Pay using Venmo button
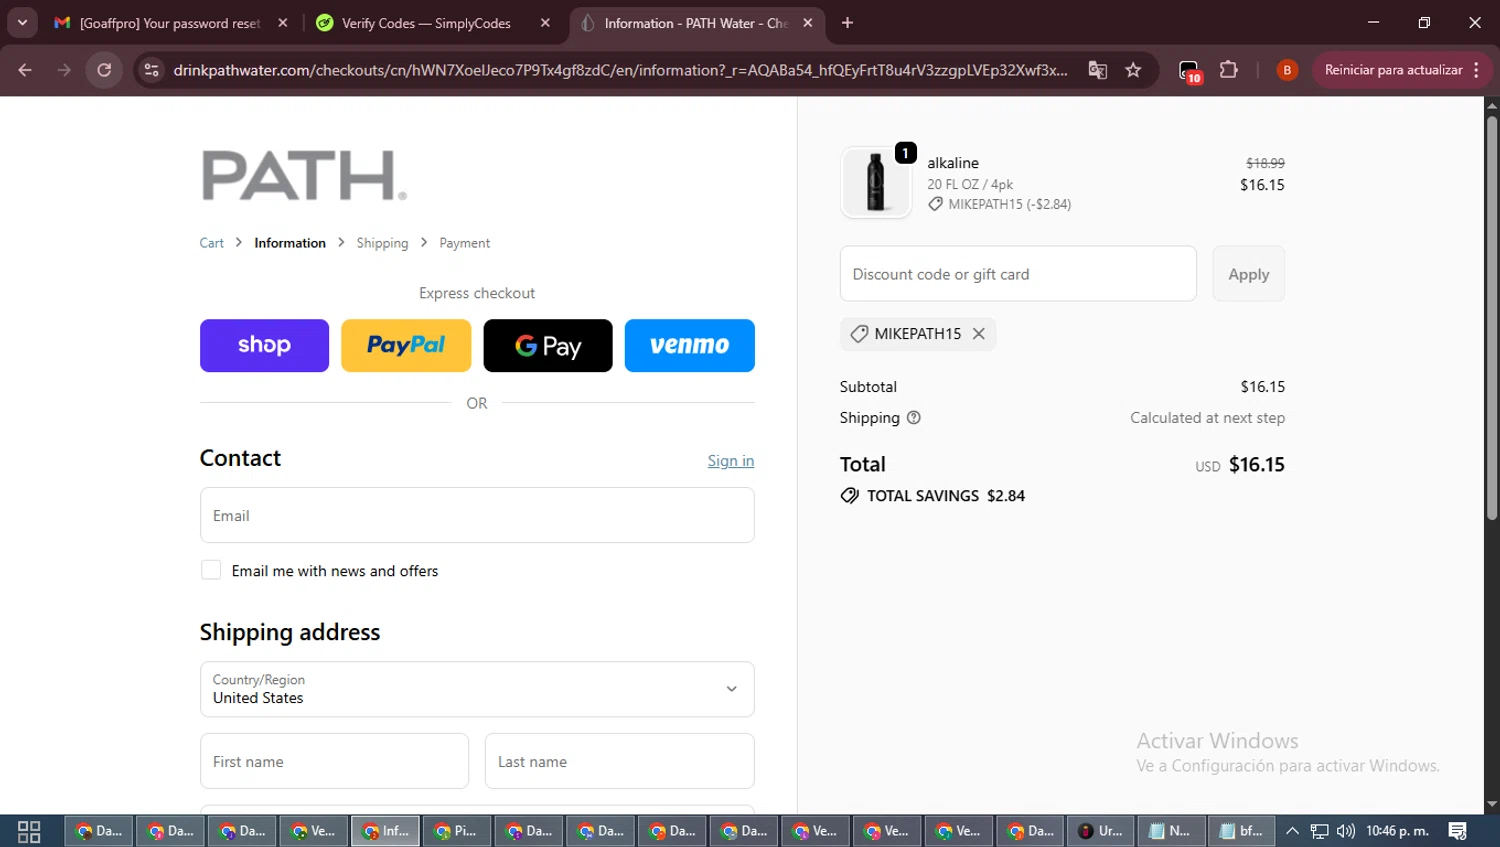This screenshot has width=1500, height=847. pyautogui.click(x=690, y=345)
